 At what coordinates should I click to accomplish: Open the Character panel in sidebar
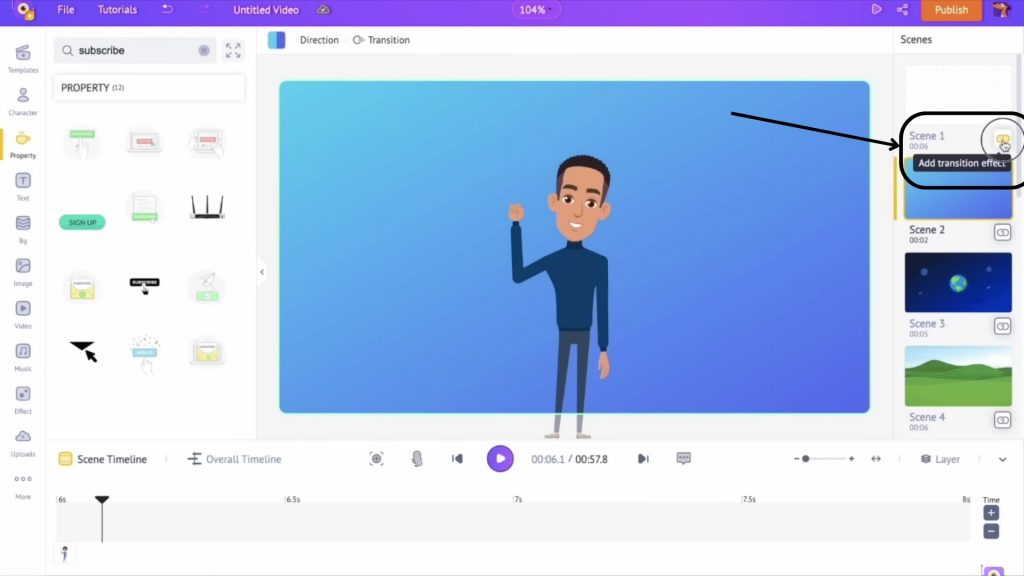point(22,100)
